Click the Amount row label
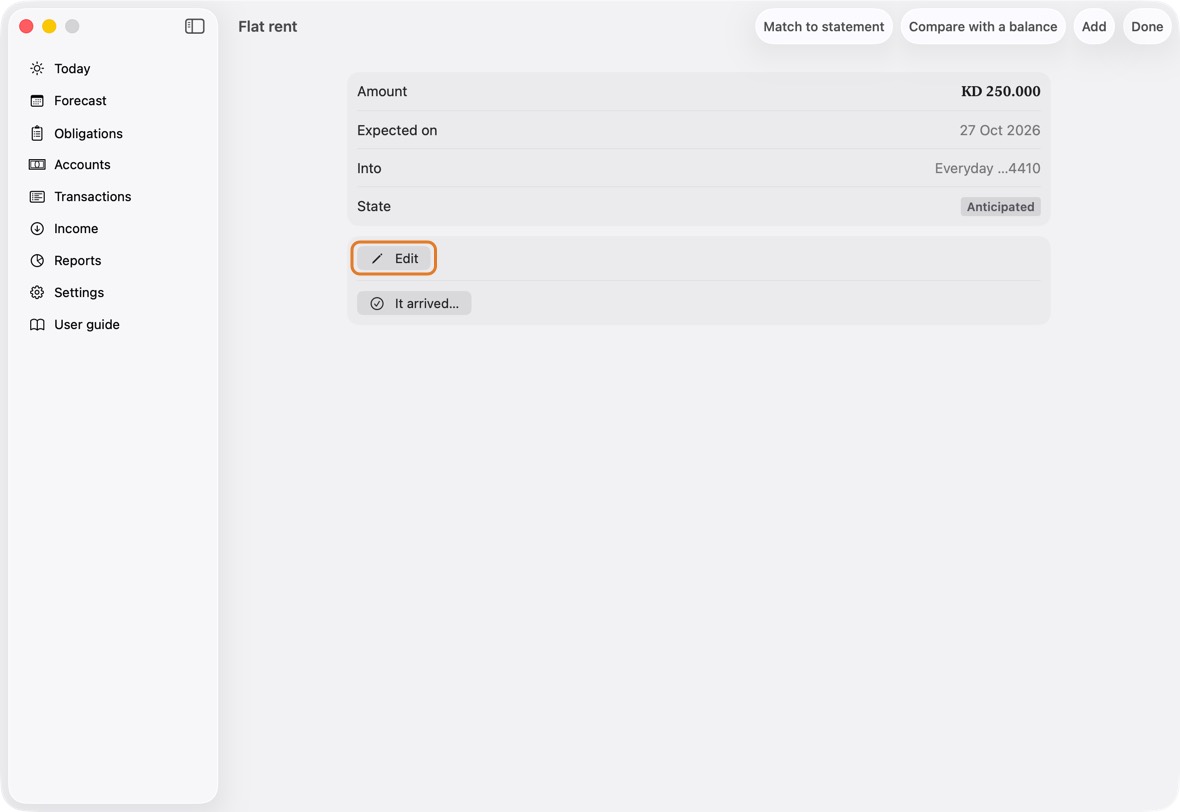Viewport: 1180px width, 812px height. 382,91
